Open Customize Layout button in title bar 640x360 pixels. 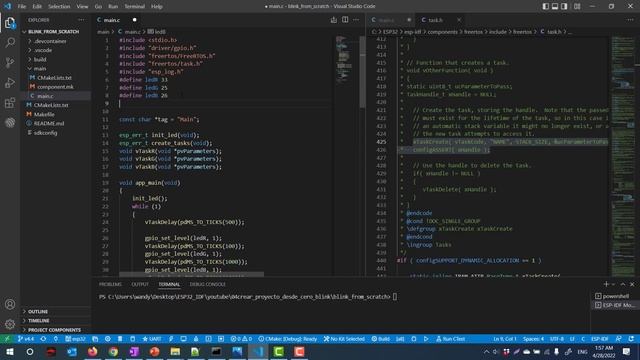click(x=577, y=6)
